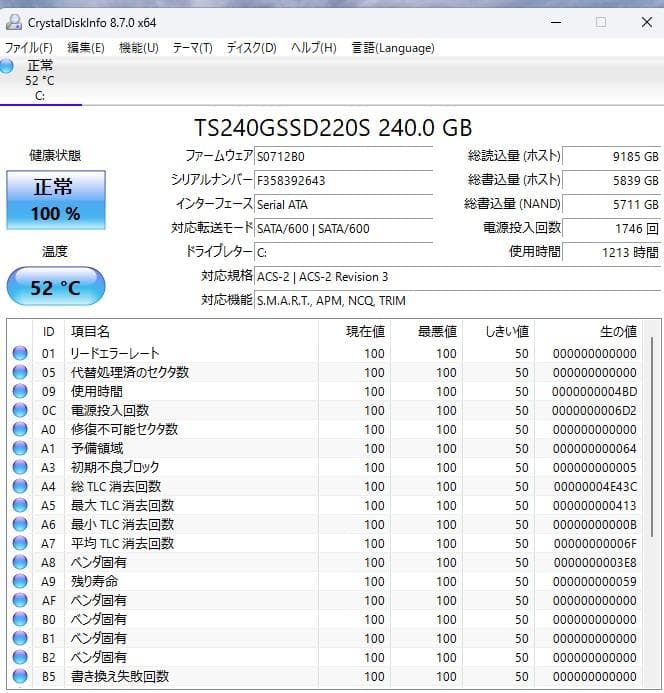Click the 正常 100 % health status button
Image resolution: width=664 pixels, height=693 pixels.
(56, 200)
